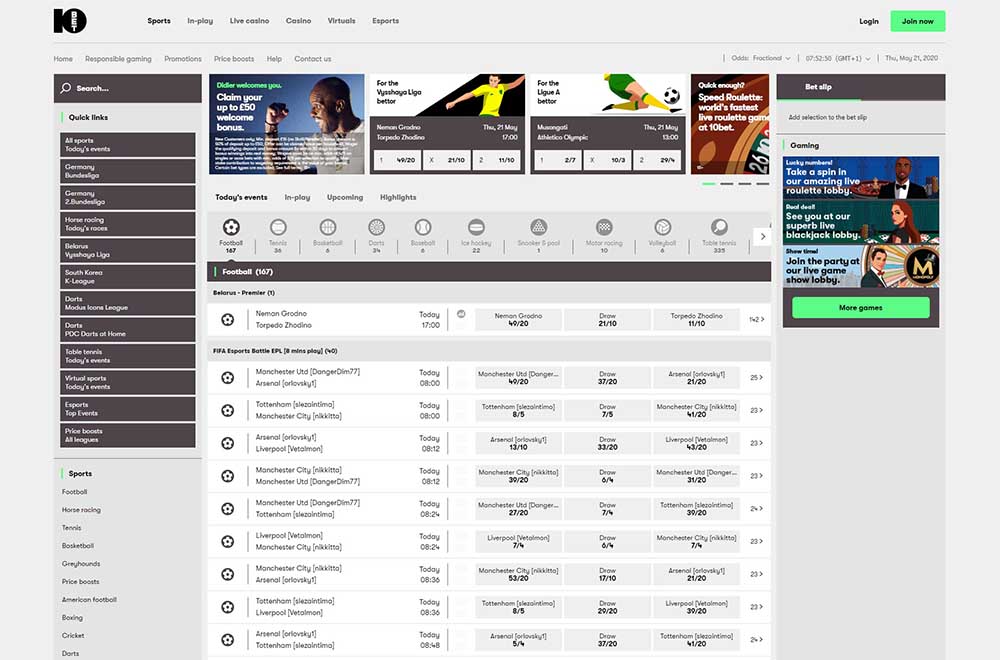Expand markets for Manchester Utd vs Tottenham
This screenshot has height=660, width=1000.
pos(756,509)
